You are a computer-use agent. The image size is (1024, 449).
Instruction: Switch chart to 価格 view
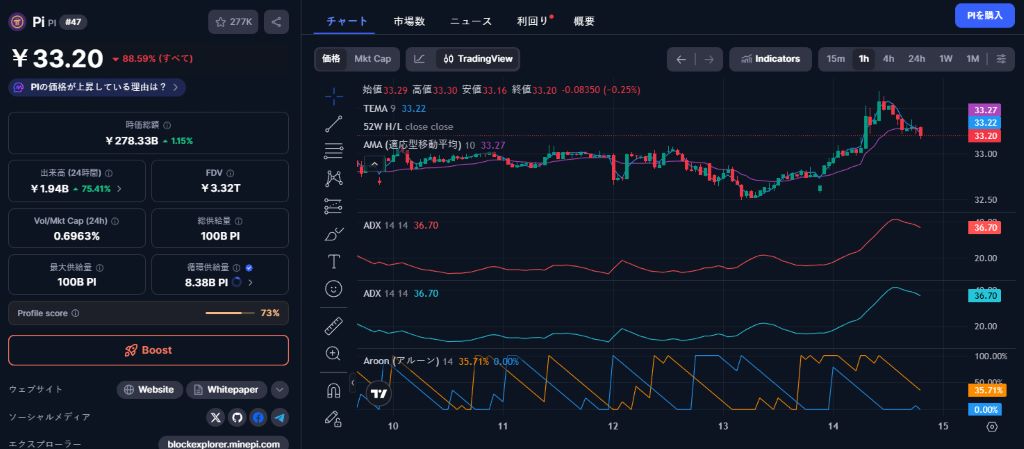point(331,59)
